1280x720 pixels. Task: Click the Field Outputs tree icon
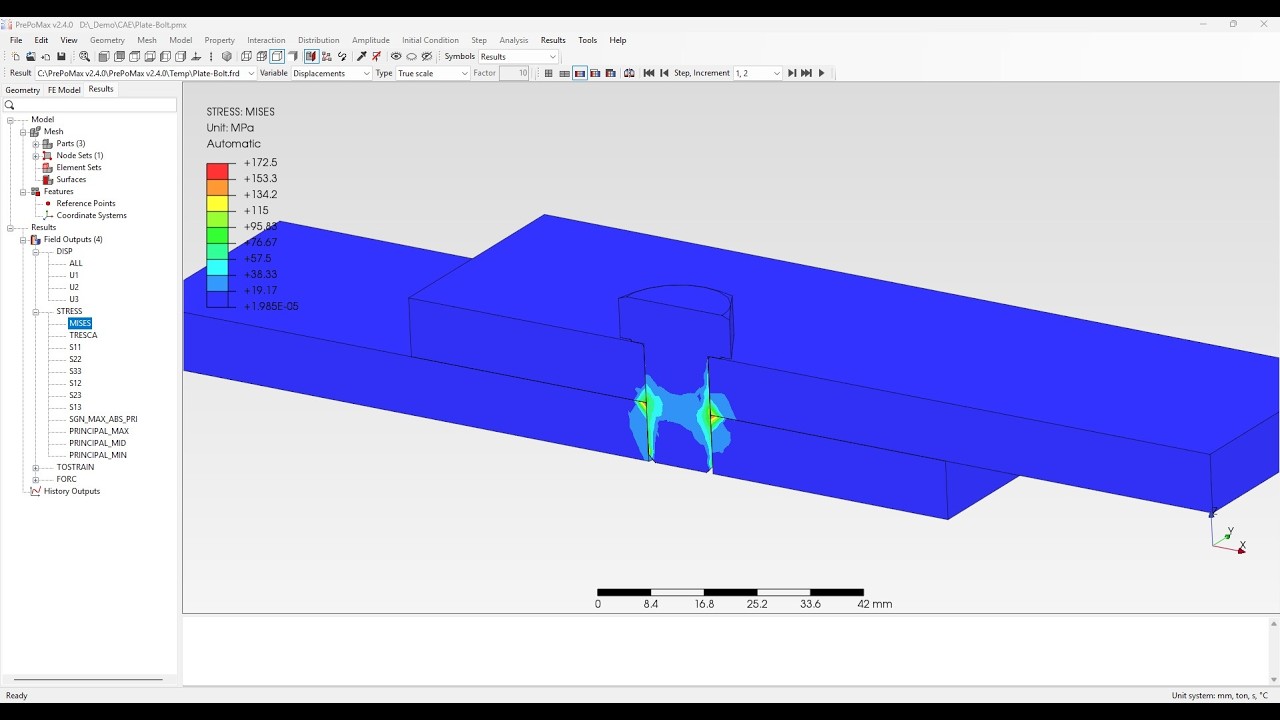pos(36,239)
